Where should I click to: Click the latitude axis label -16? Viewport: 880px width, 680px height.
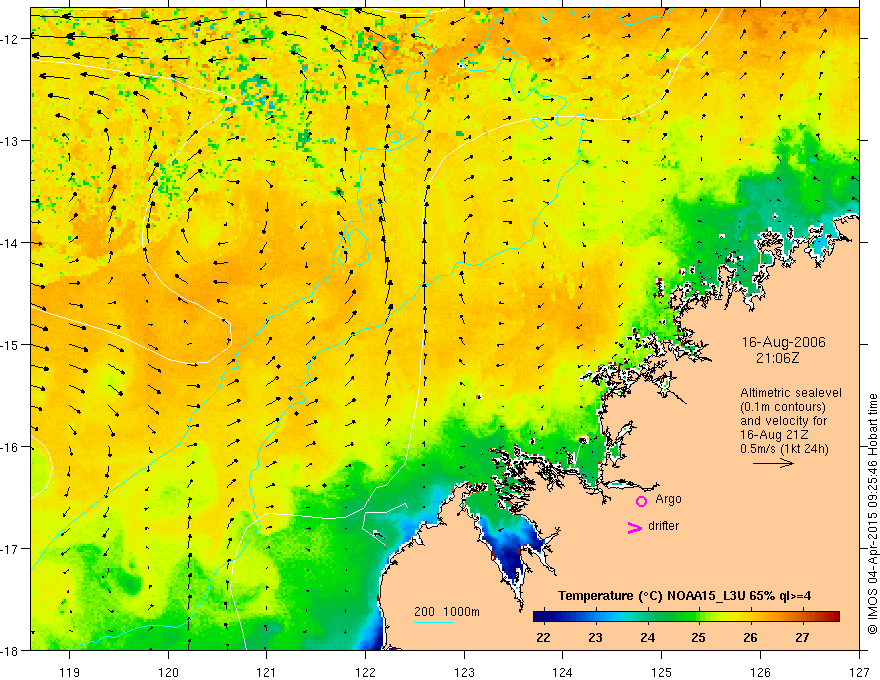(10, 447)
